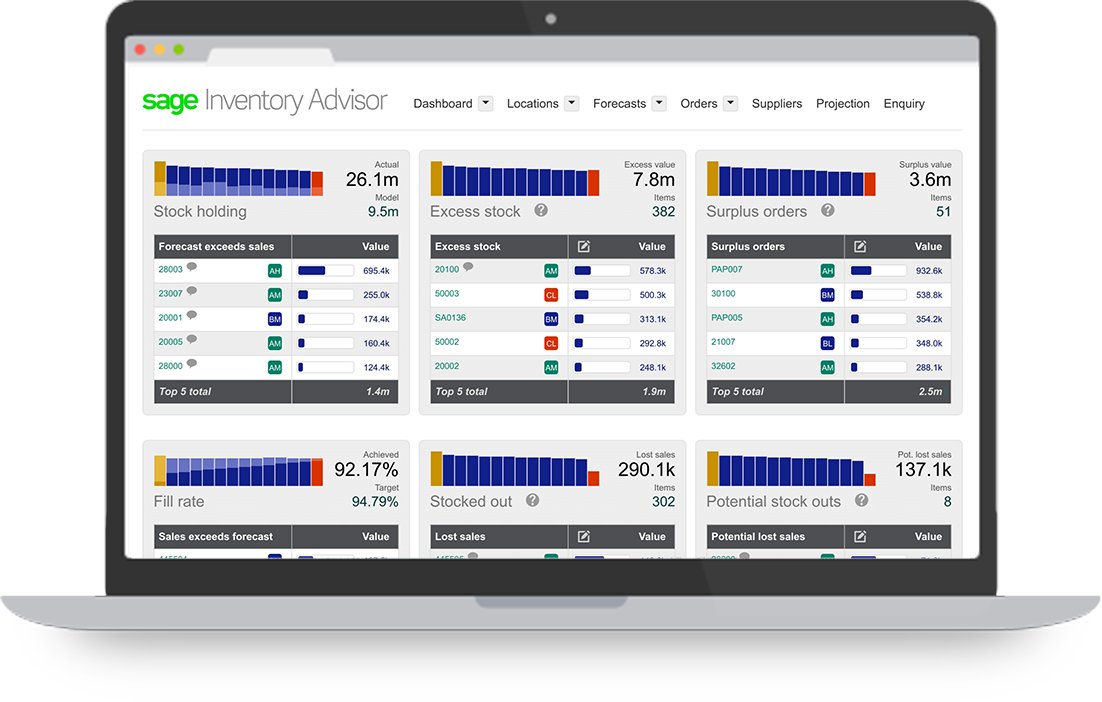Click the BM badge for item SA0136
1102x702 pixels.
point(551,319)
